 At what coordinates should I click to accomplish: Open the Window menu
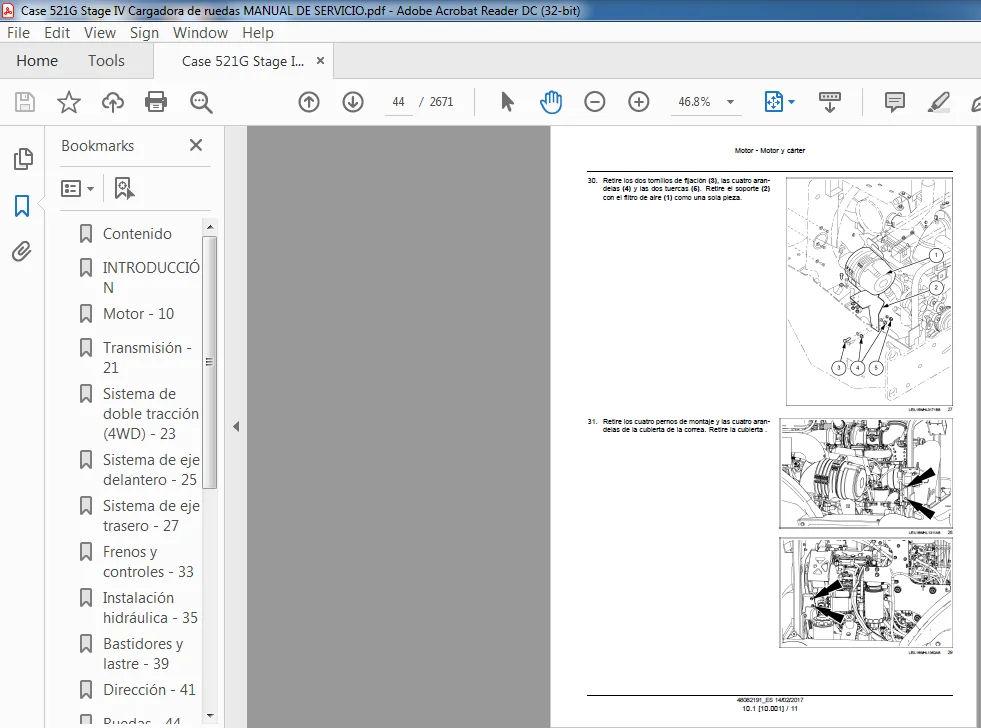coord(200,33)
